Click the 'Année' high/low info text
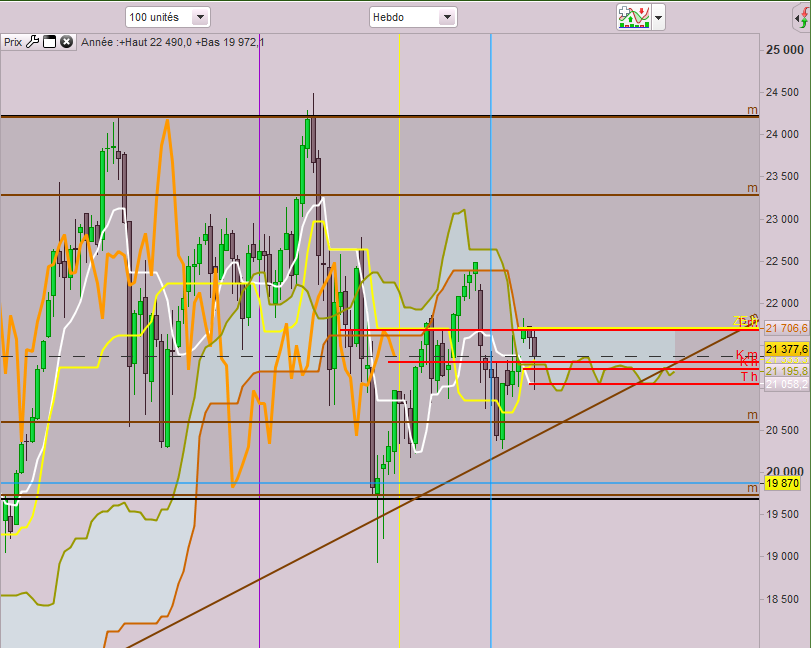The width and height of the screenshot is (811, 648). pos(172,42)
